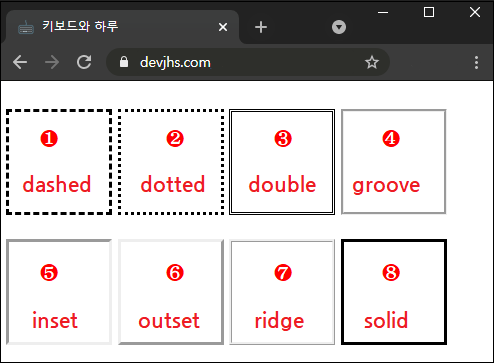The height and width of the screenshot is (363, 494).
Task: Click the red circled number ❻
Action: pyautogui.click(x=175, y=272)
